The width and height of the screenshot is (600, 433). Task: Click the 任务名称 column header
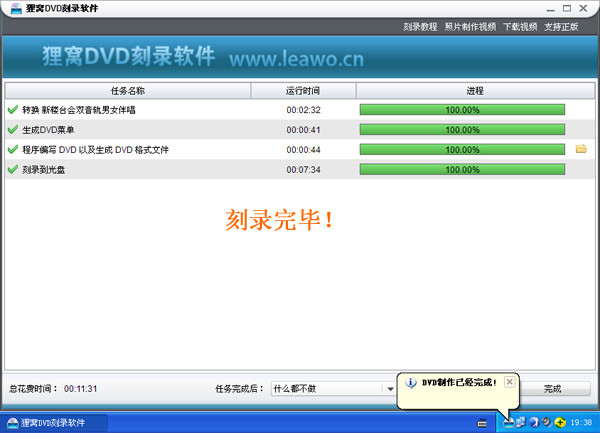click(x=128, y=91)
